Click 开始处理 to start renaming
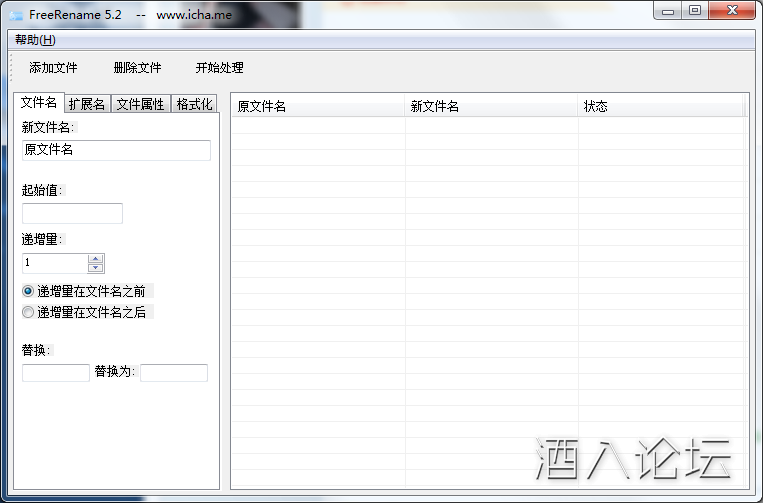The image size is (763, 503). point(219,68)
